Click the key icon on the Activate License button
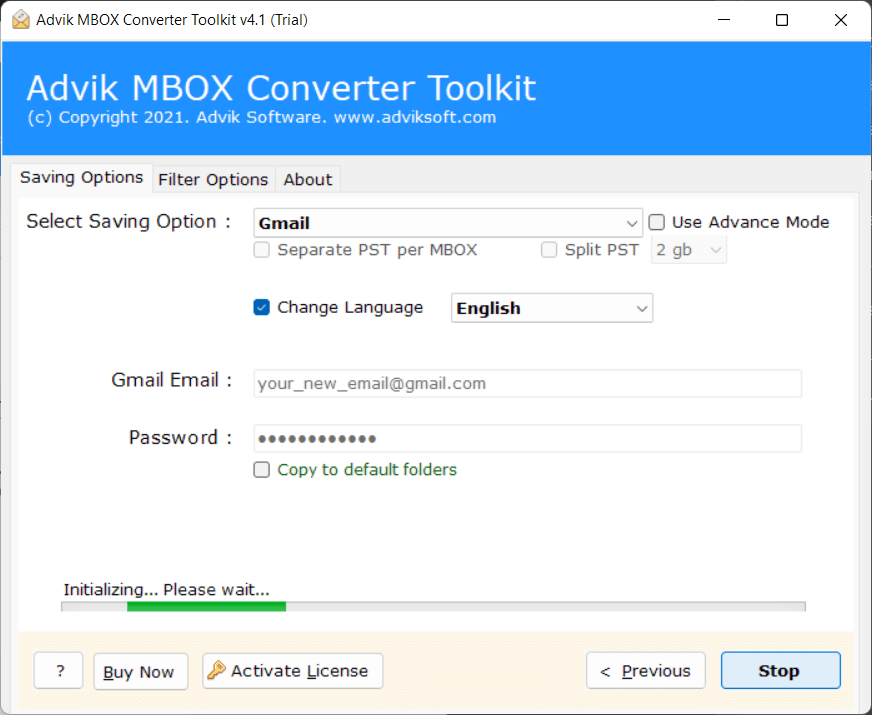The height and width of the screenshot is (715, 872). 216,670
